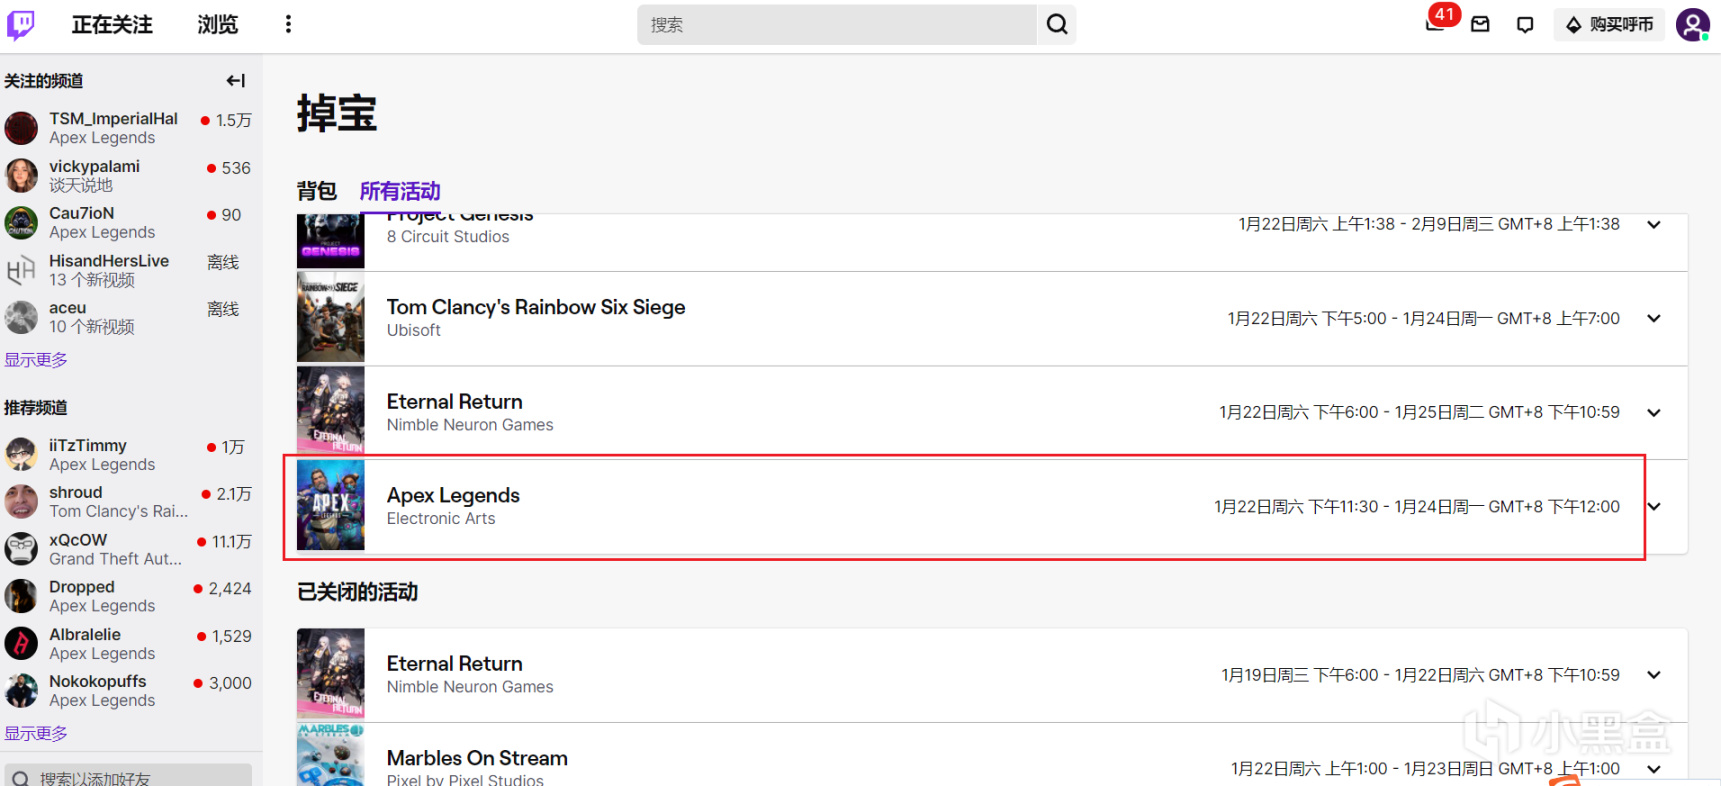Image resolution: width=1721 pixels, height=786 pixels.
Task: Click the Marbles On Stream cover
Action: pos(331,755)
